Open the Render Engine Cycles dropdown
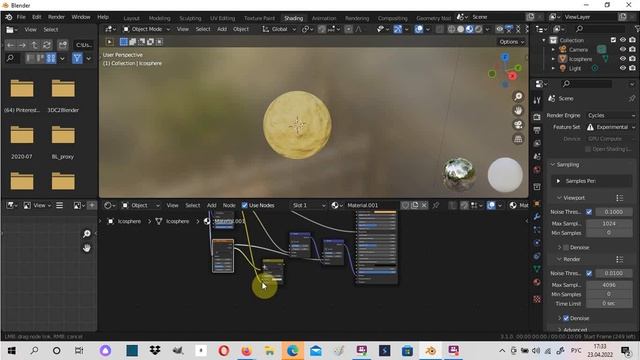Viewport: 640px width, 360px height. 611,116
